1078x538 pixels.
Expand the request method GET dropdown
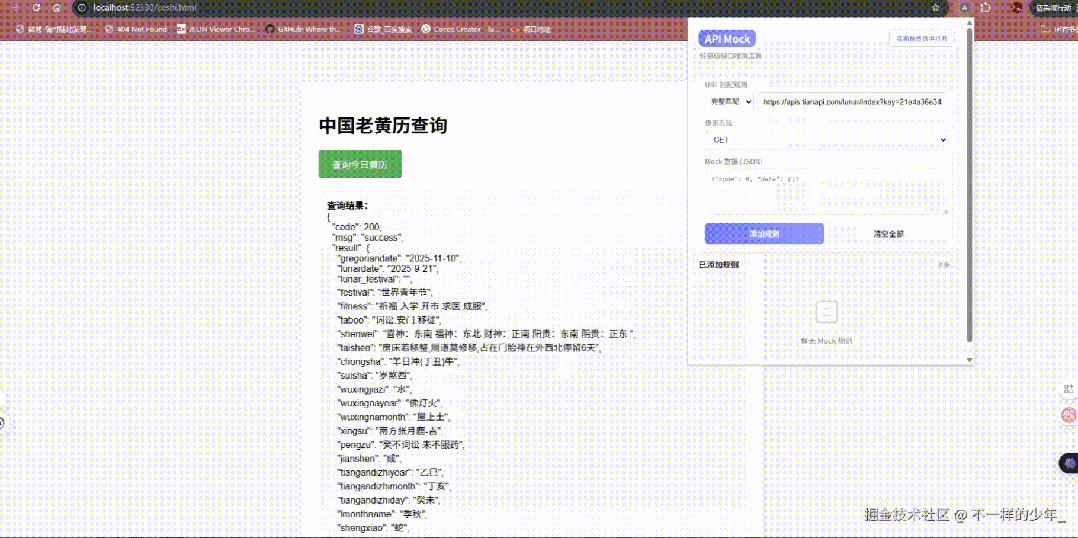[x=825, y=140]
